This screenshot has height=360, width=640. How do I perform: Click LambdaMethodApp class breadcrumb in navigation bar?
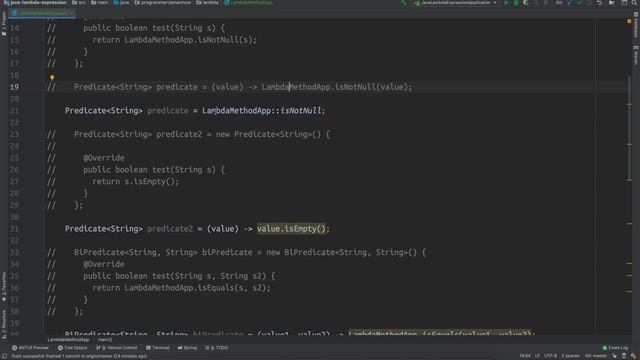[248, 3]
